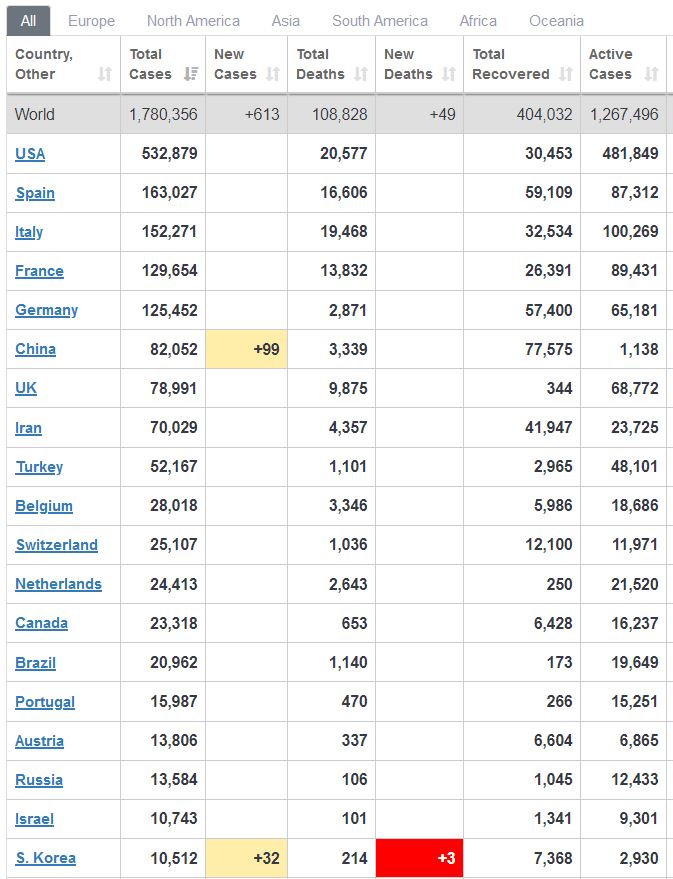Click the Total Cases sort icon
Viewport: 673px width, 879px height.
point(190,74)
